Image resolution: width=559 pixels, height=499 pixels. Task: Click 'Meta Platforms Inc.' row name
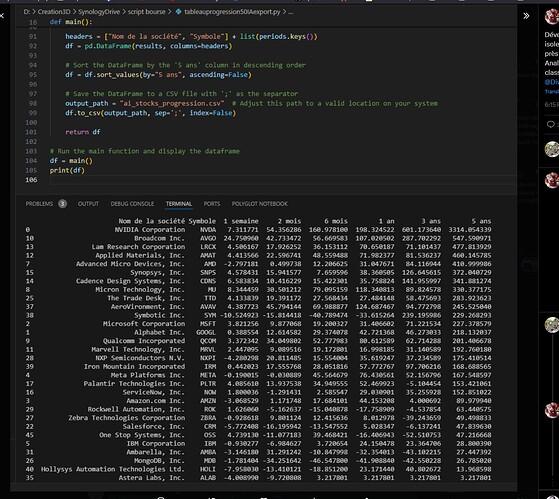coord(148,375)
